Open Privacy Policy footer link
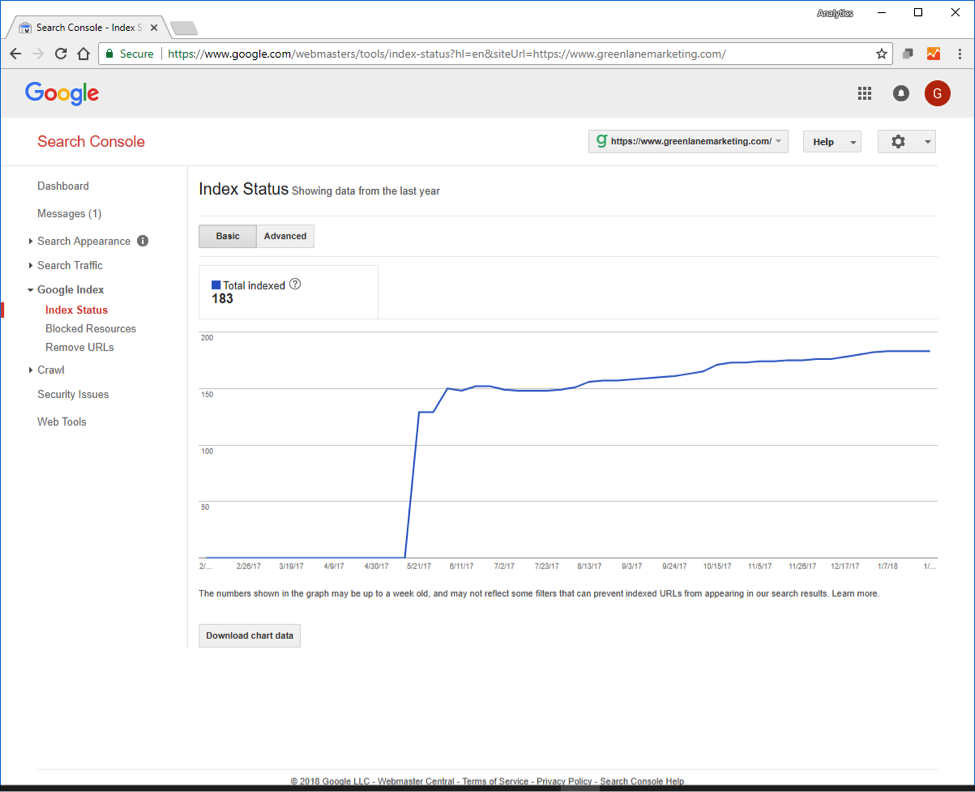 click(x=564, y=781)
